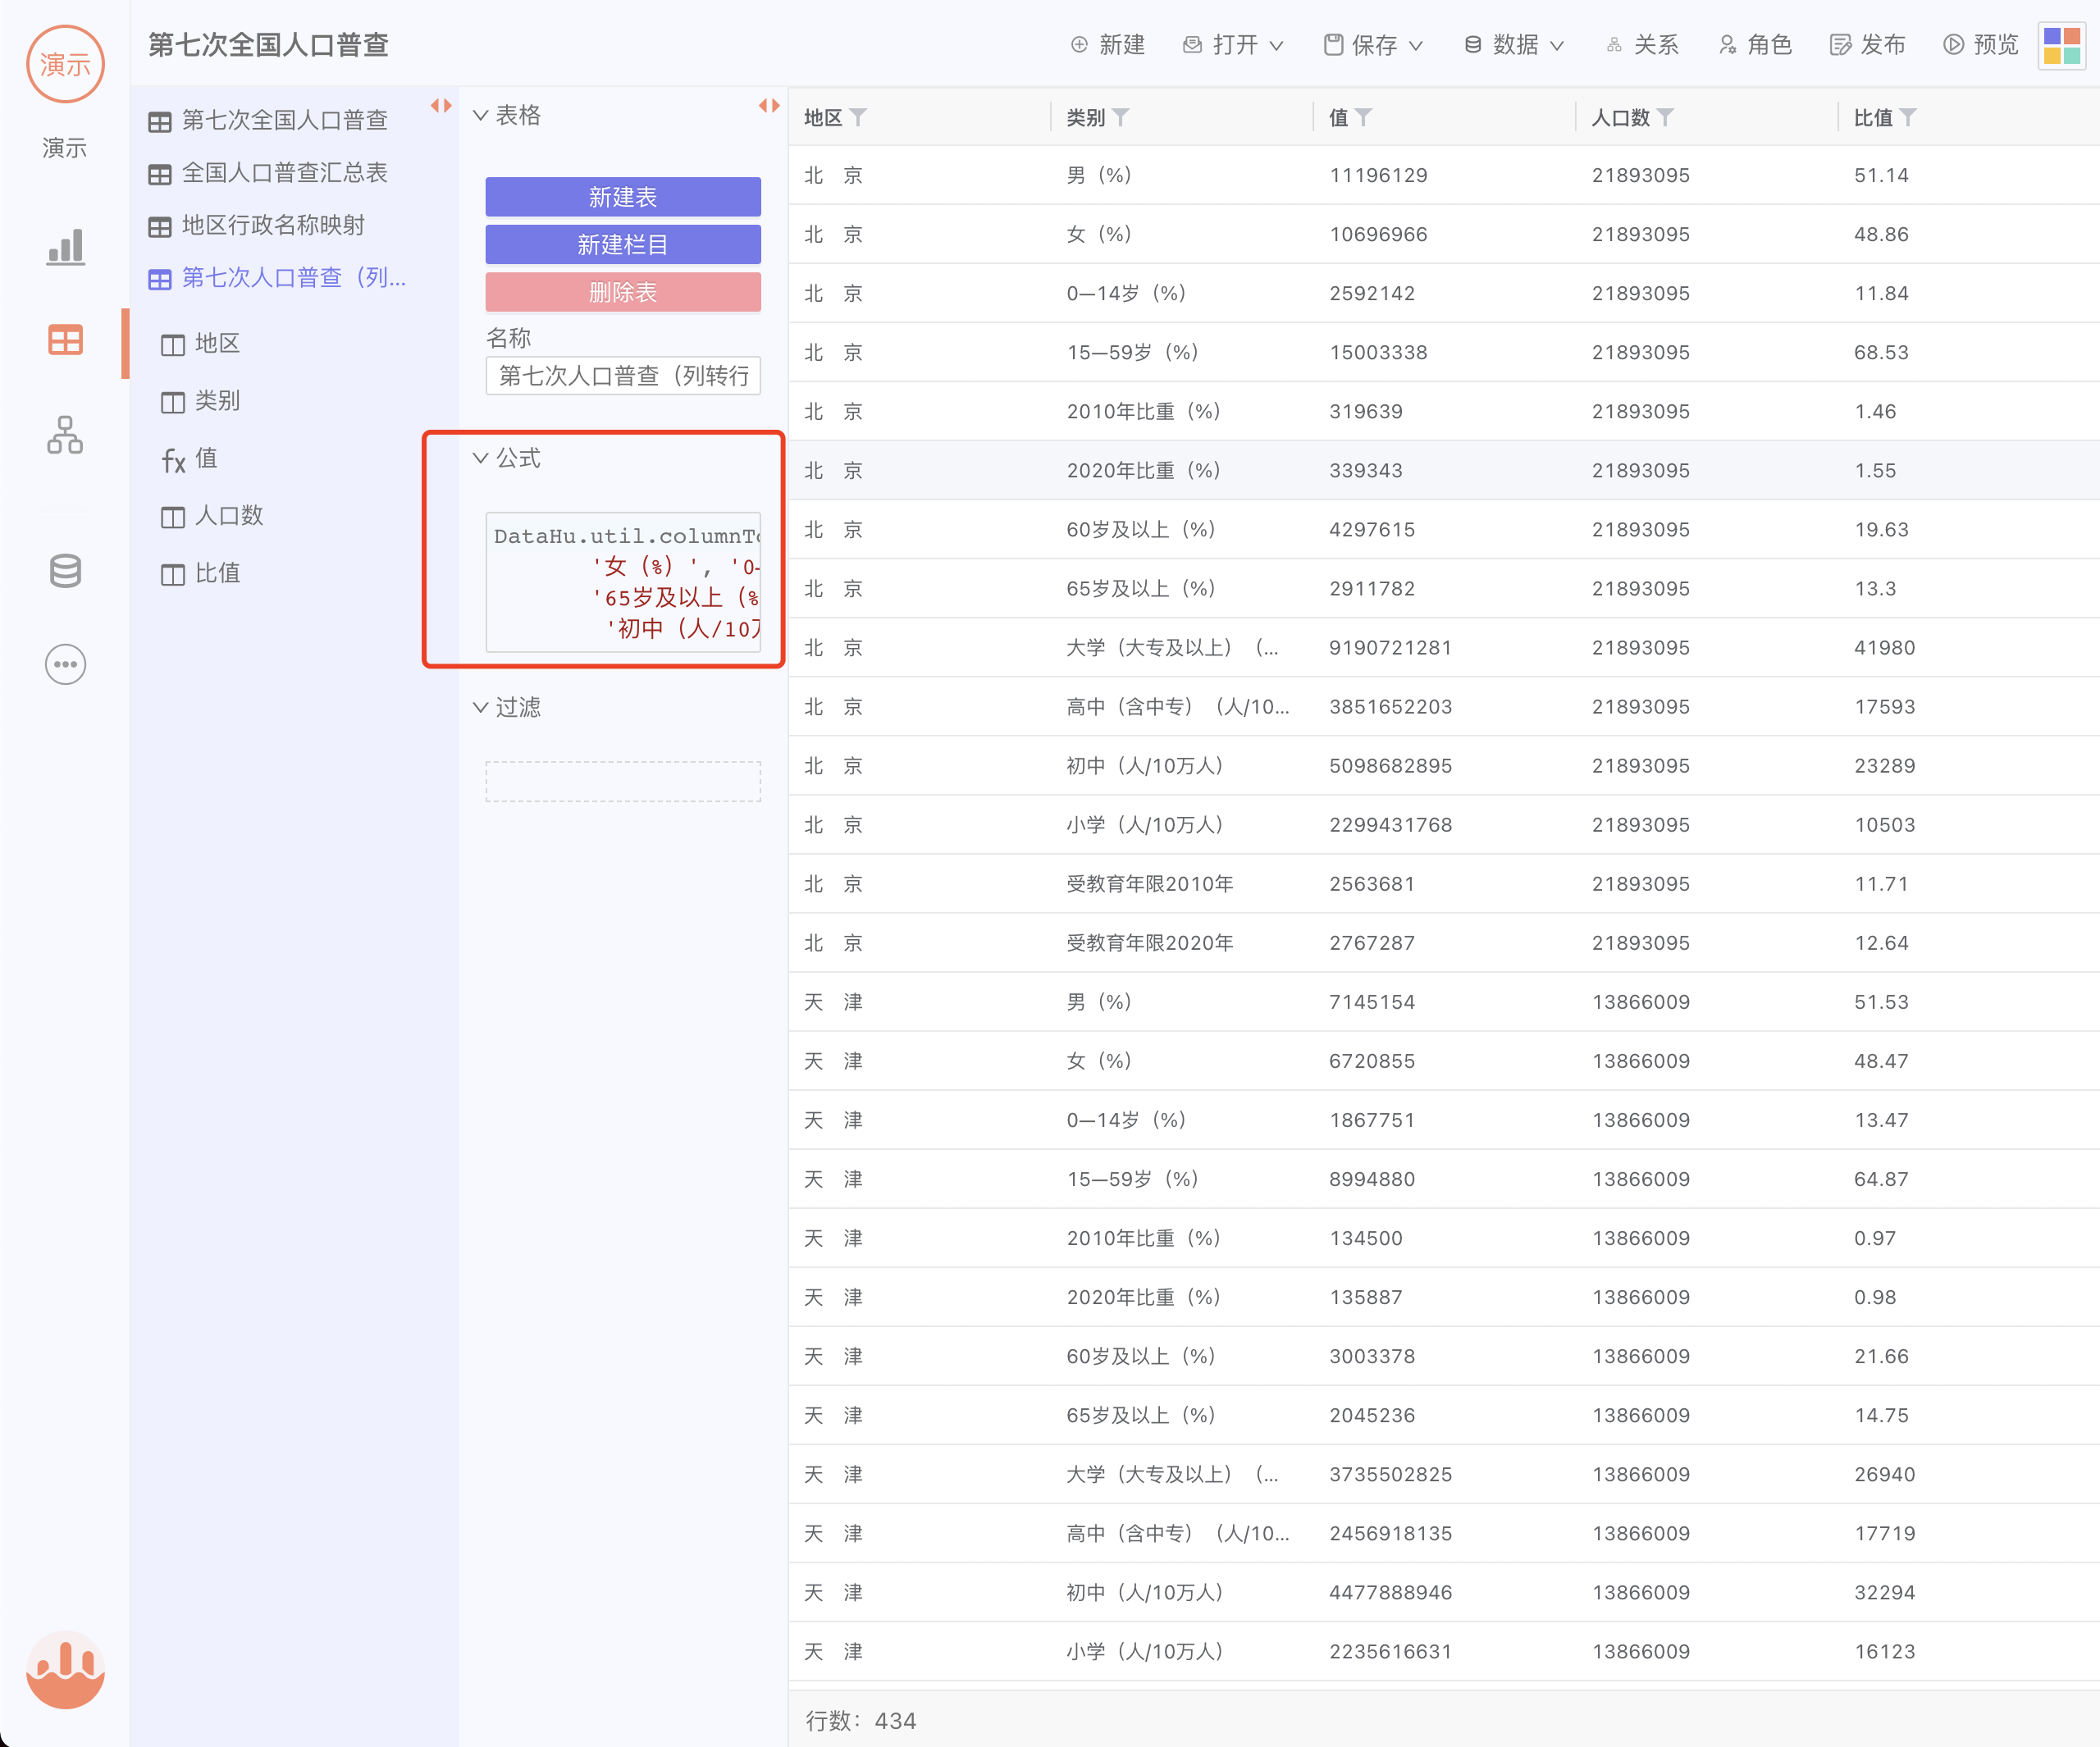The height and width of the screenshot is (1747, 2100).
Task: Open the database sidebar icon
Action: pos(66,570)
